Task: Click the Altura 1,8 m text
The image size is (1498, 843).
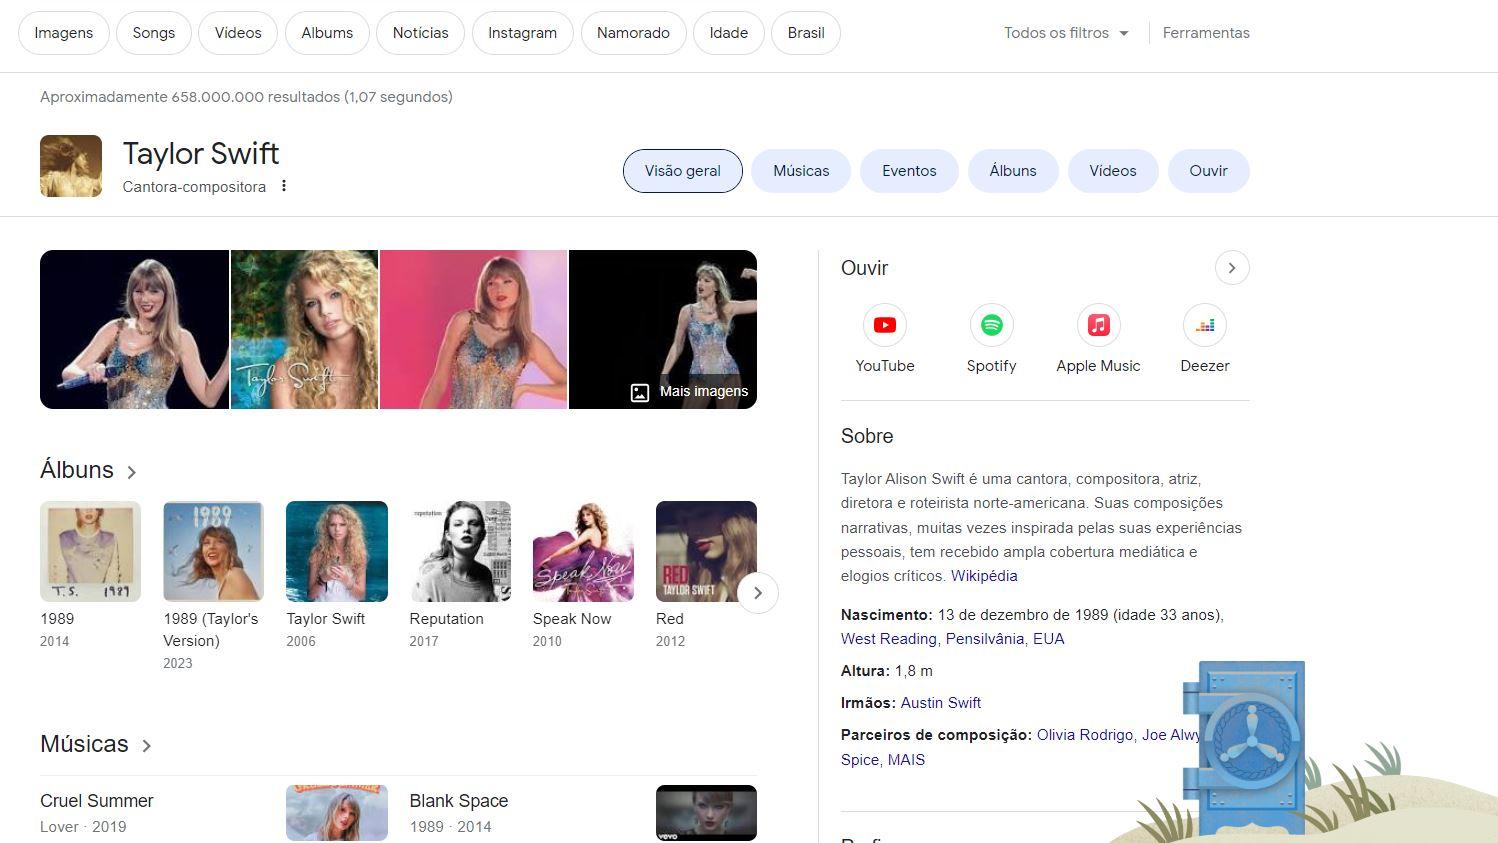Action: pyautogui.click(x=887, y=671)
